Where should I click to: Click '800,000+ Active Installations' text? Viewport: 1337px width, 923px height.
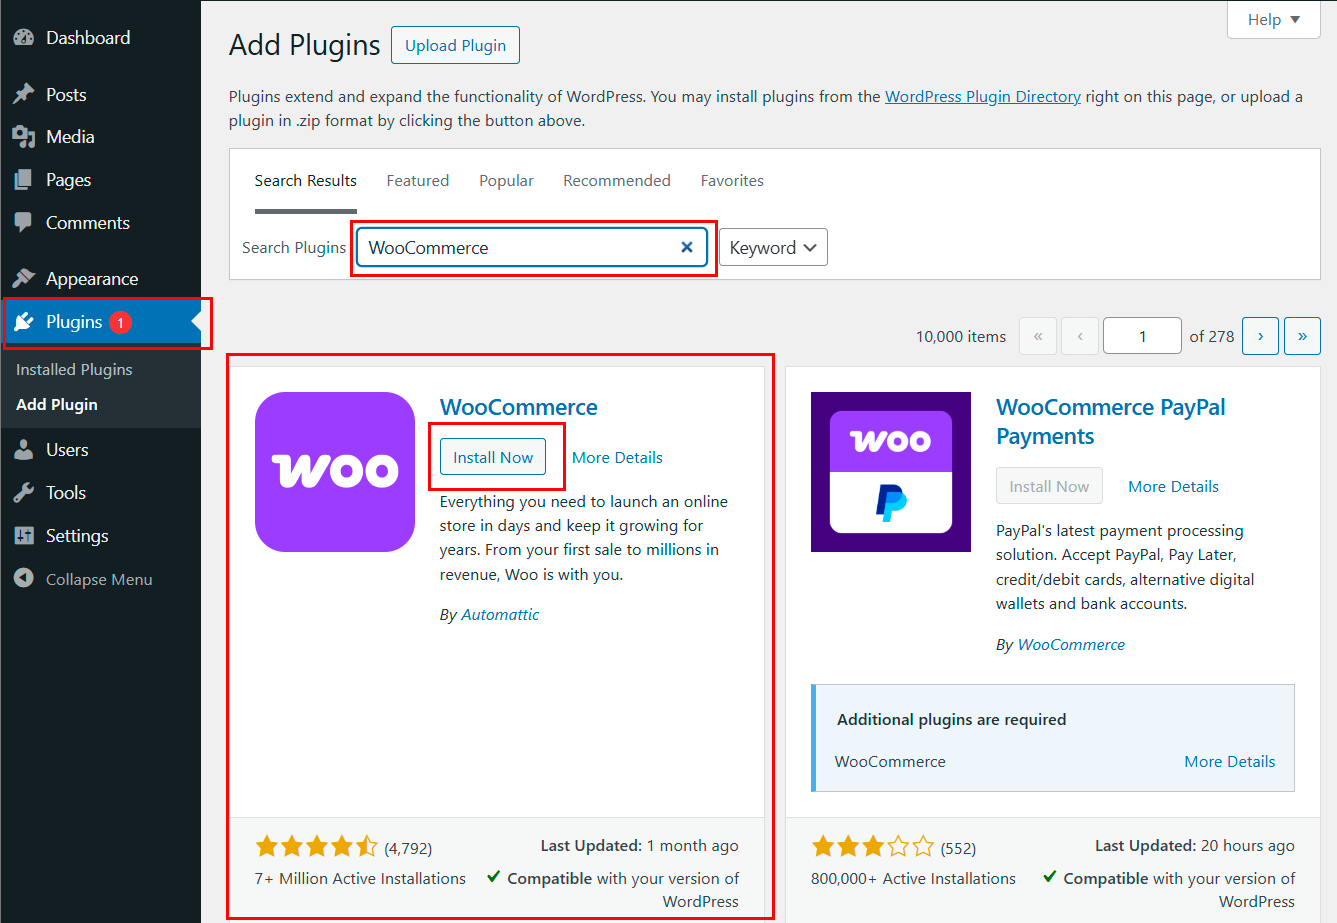click(x=913, y=879)
